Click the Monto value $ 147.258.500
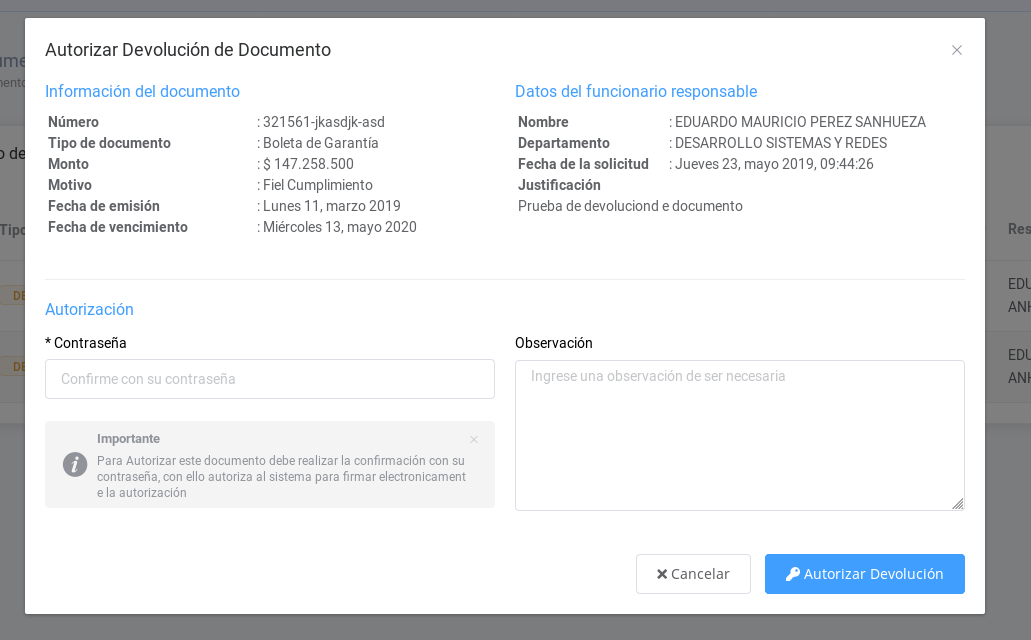The image size is (1031, 640). [308, 164]
